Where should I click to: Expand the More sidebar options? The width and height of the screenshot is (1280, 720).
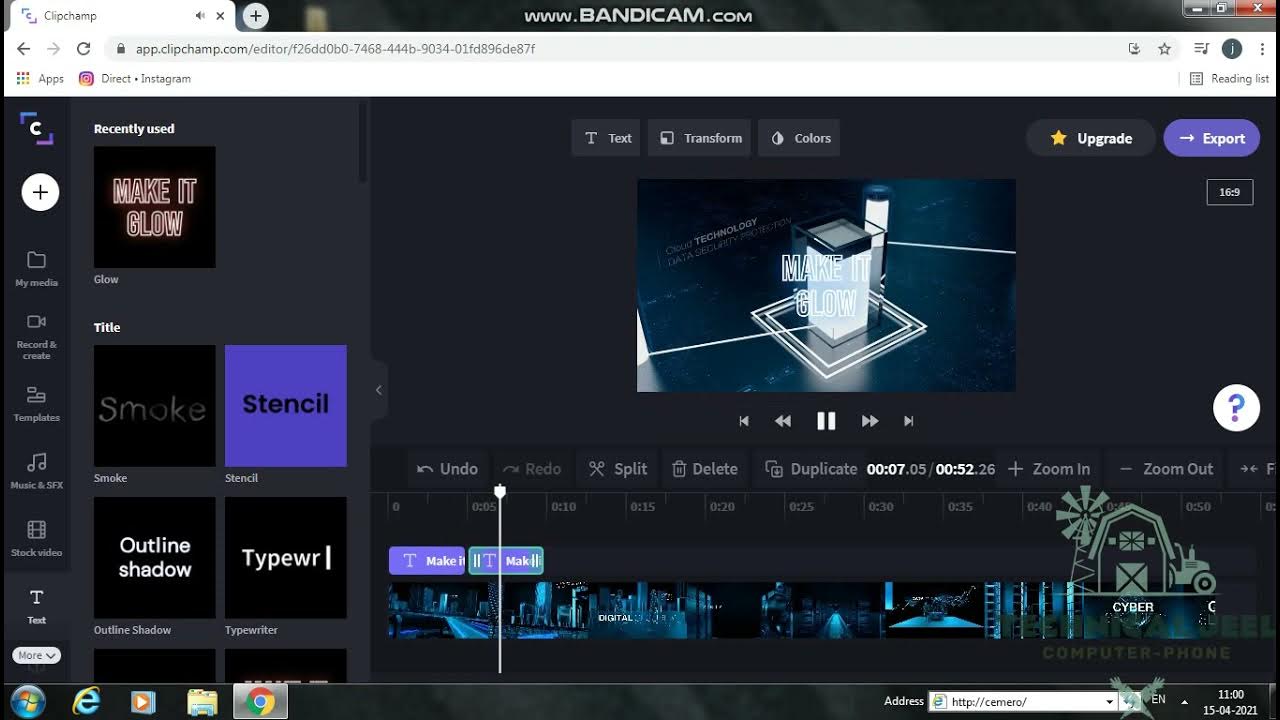click(x=36, y=656)
